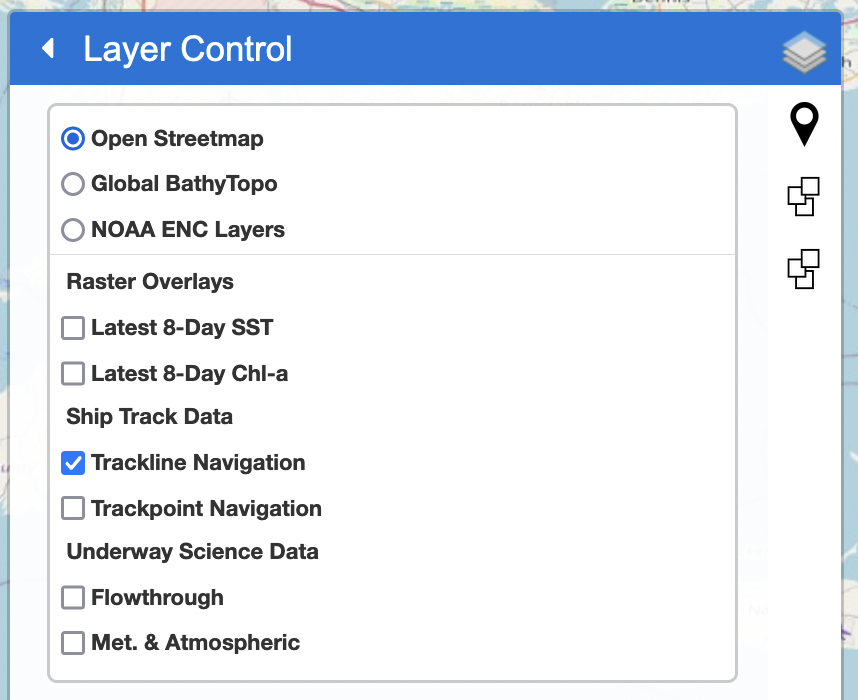
Task: Enable the Latest 8-Day SST overlay
Action: pyautogui.click(x=73, y=328)
